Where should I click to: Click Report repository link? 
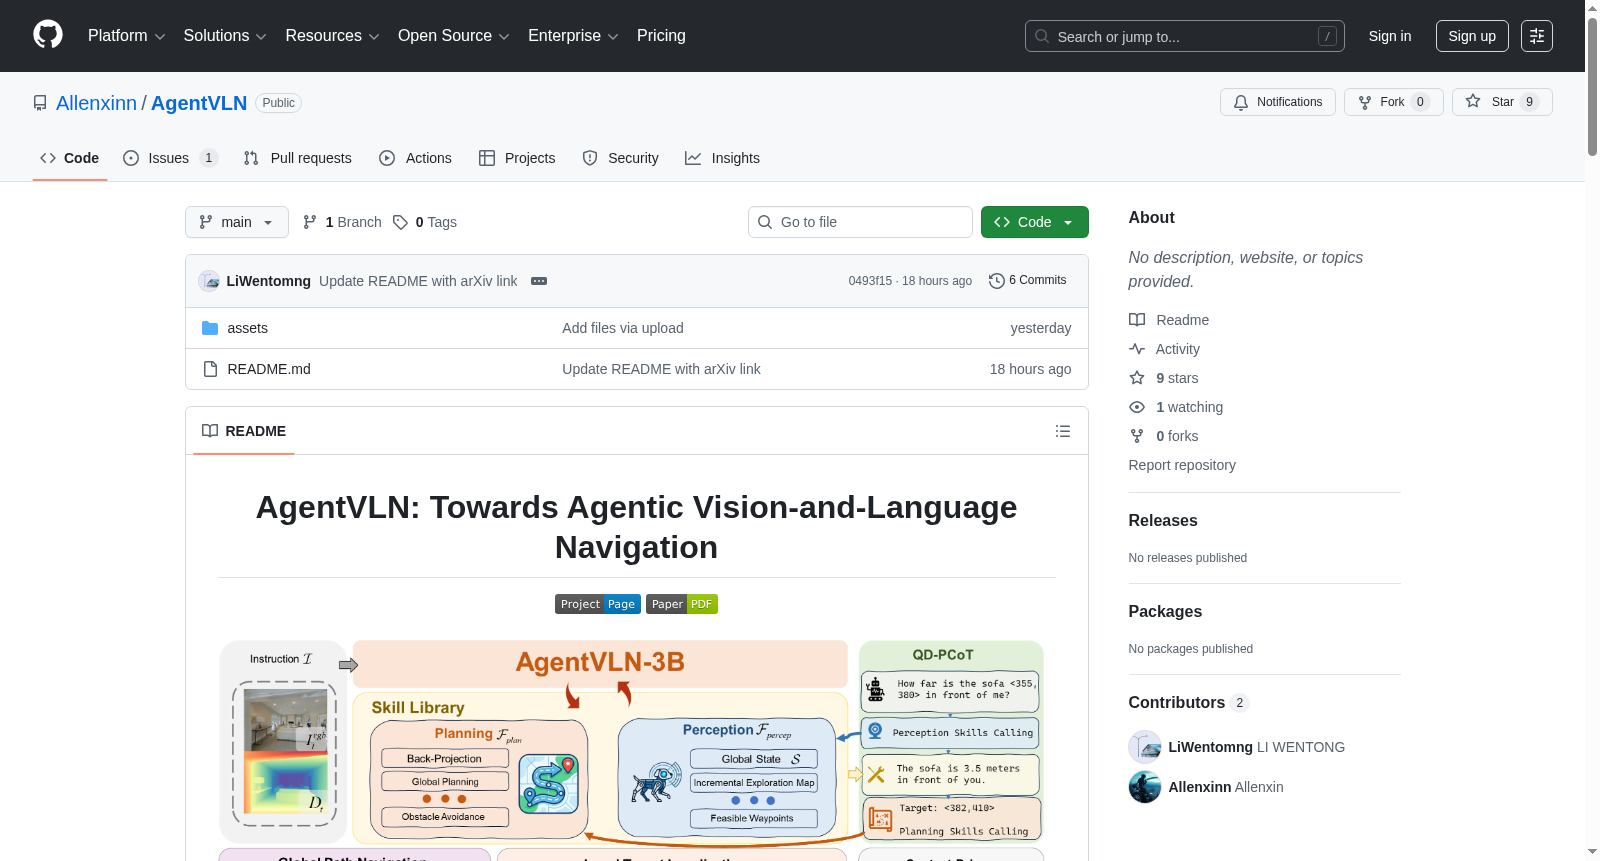[x=1182, y=465]
